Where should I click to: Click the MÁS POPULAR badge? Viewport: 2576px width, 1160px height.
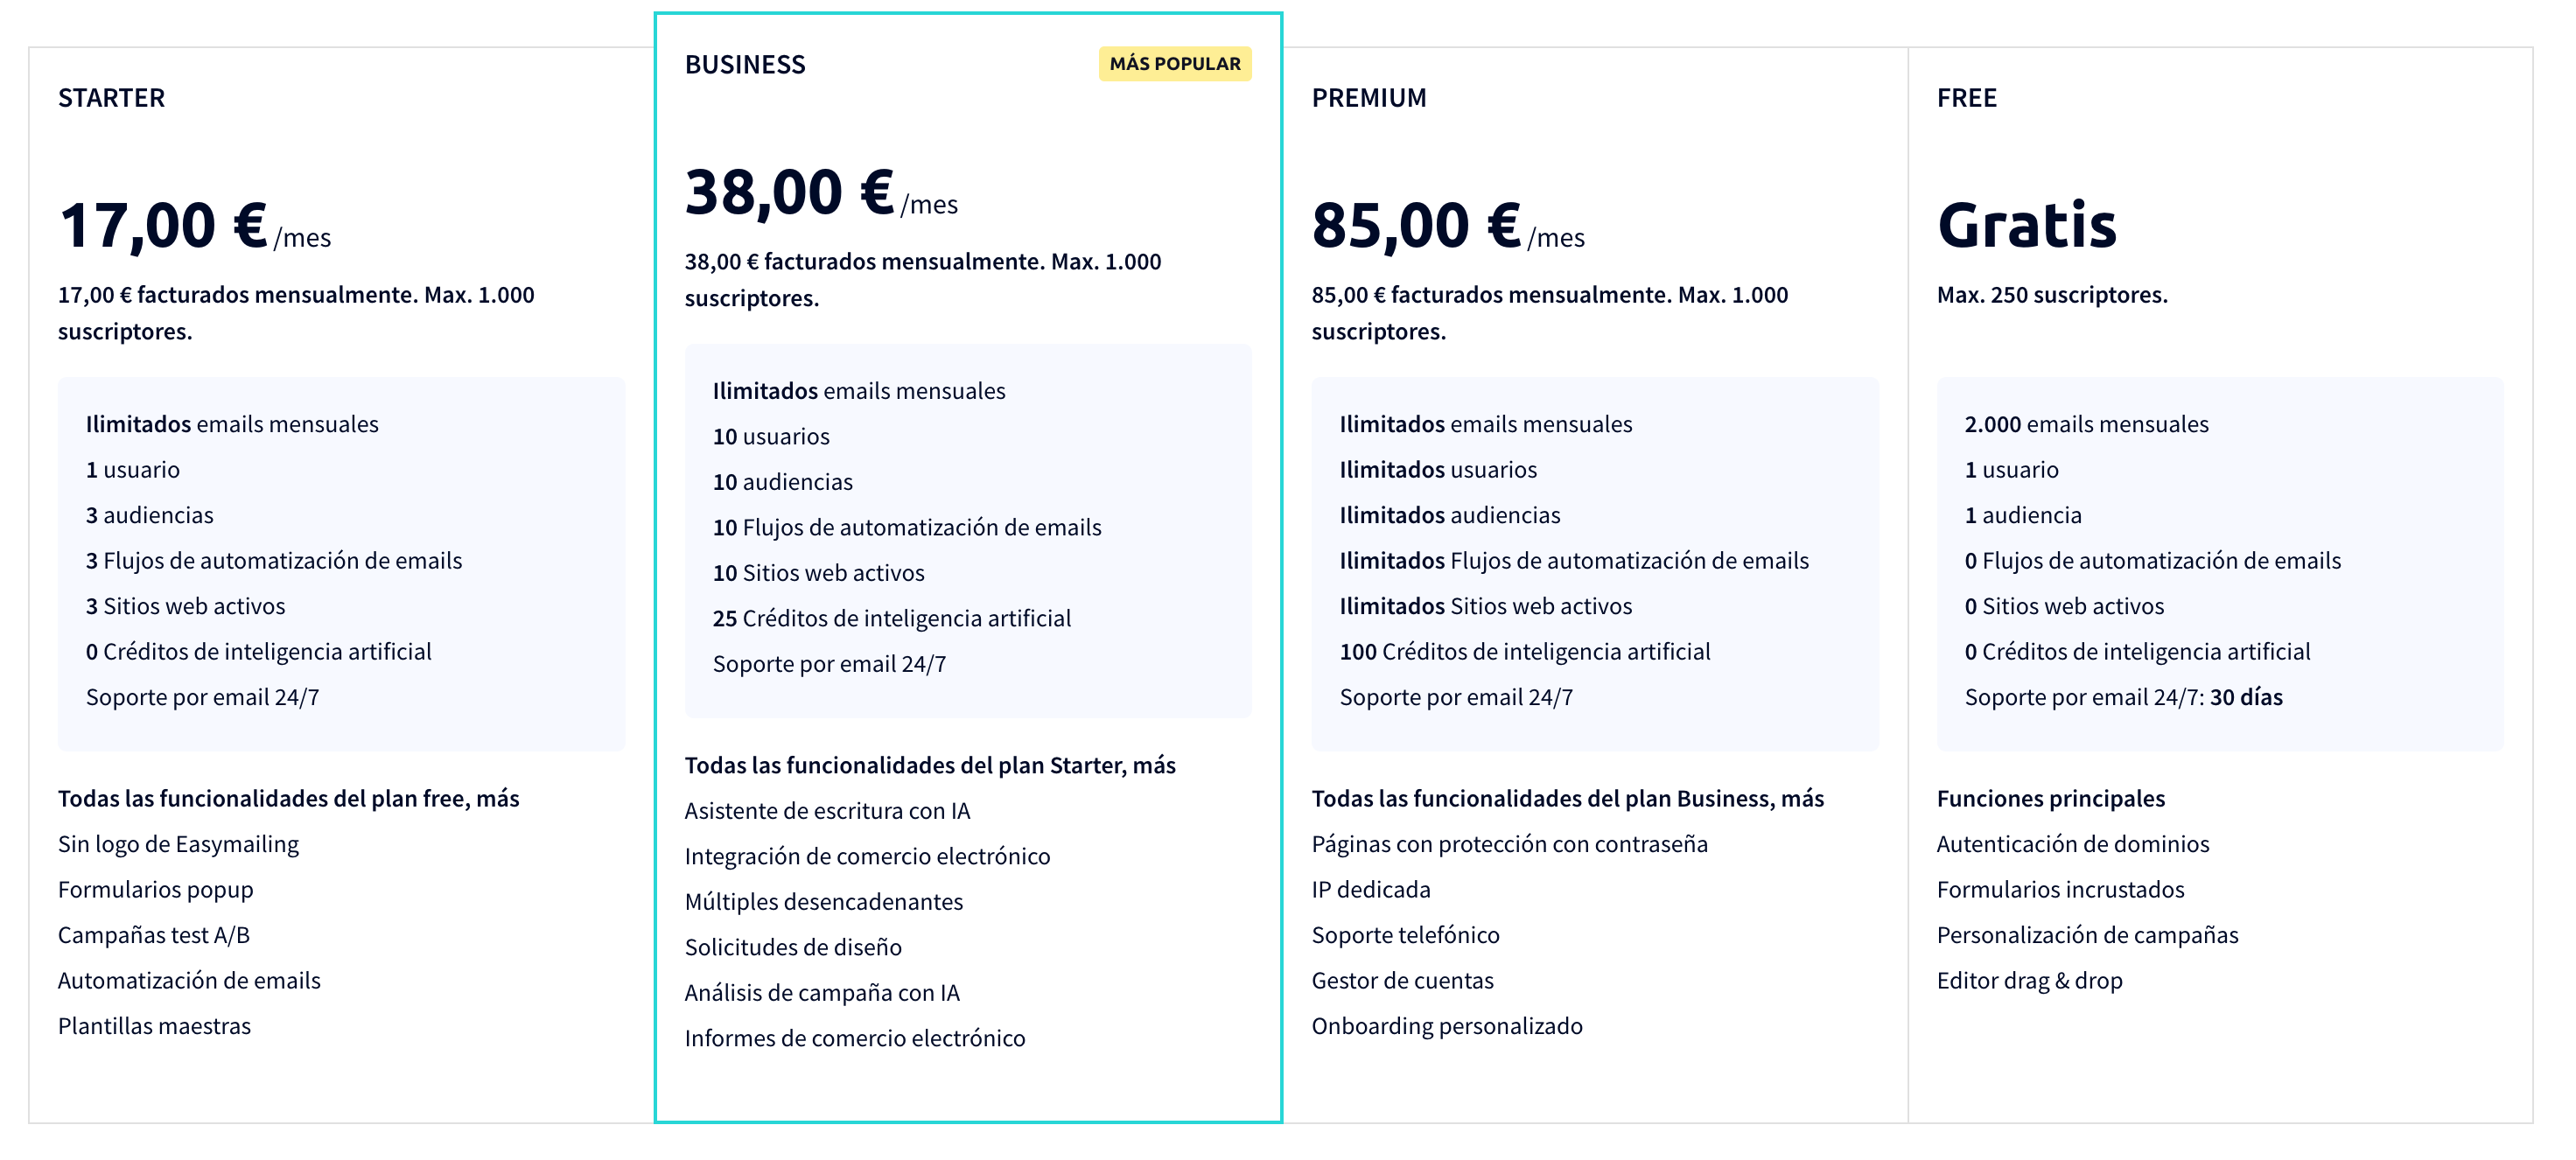(x=1175, y=64)
